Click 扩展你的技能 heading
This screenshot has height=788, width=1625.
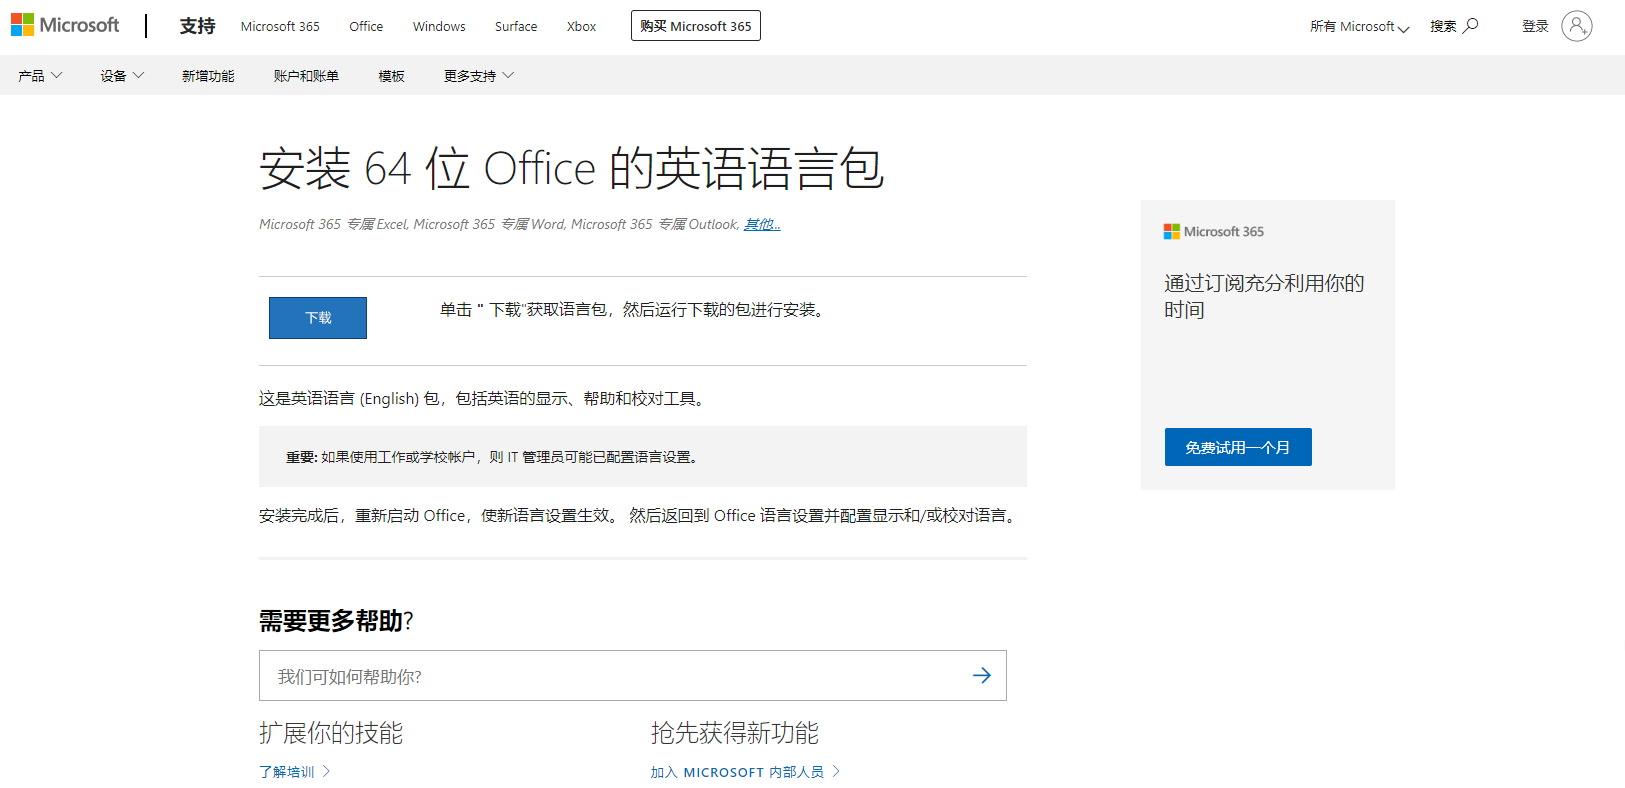click(x=331, y=733)
